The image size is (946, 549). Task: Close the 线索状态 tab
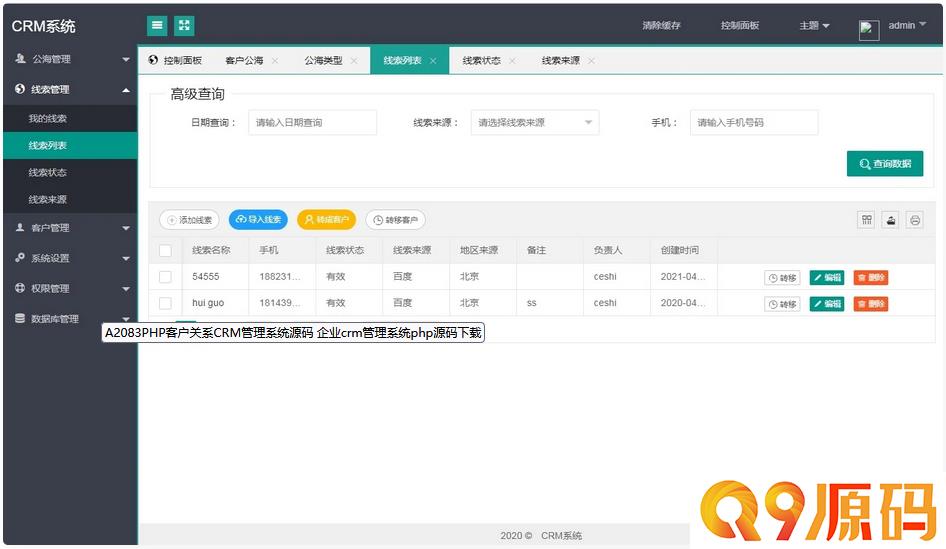click(512, 61)
